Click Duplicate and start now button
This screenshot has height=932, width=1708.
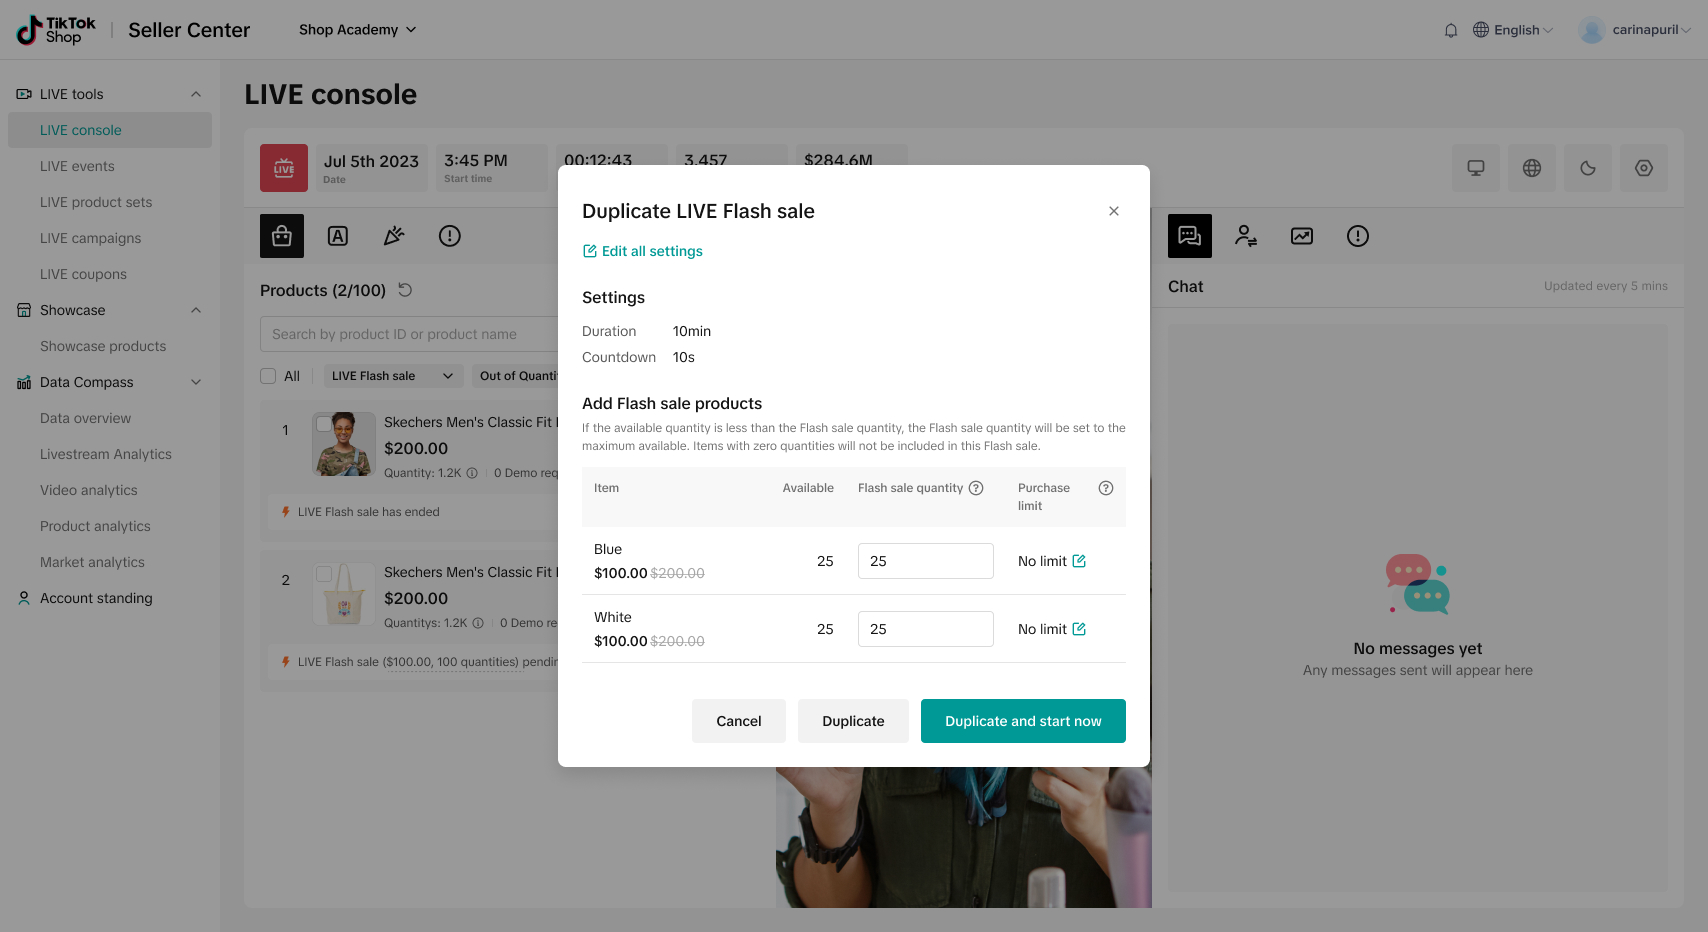coord(1022,721)
